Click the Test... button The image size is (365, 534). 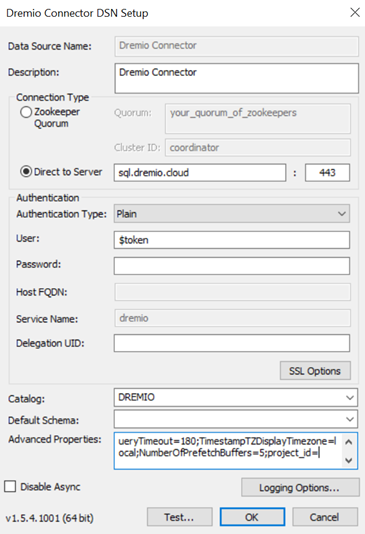tap(179, 517)
